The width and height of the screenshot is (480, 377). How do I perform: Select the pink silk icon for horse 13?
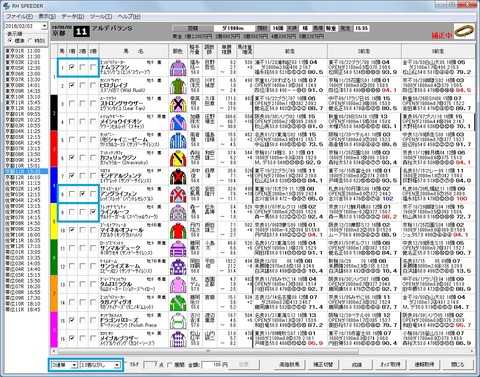tap(178, 285)
